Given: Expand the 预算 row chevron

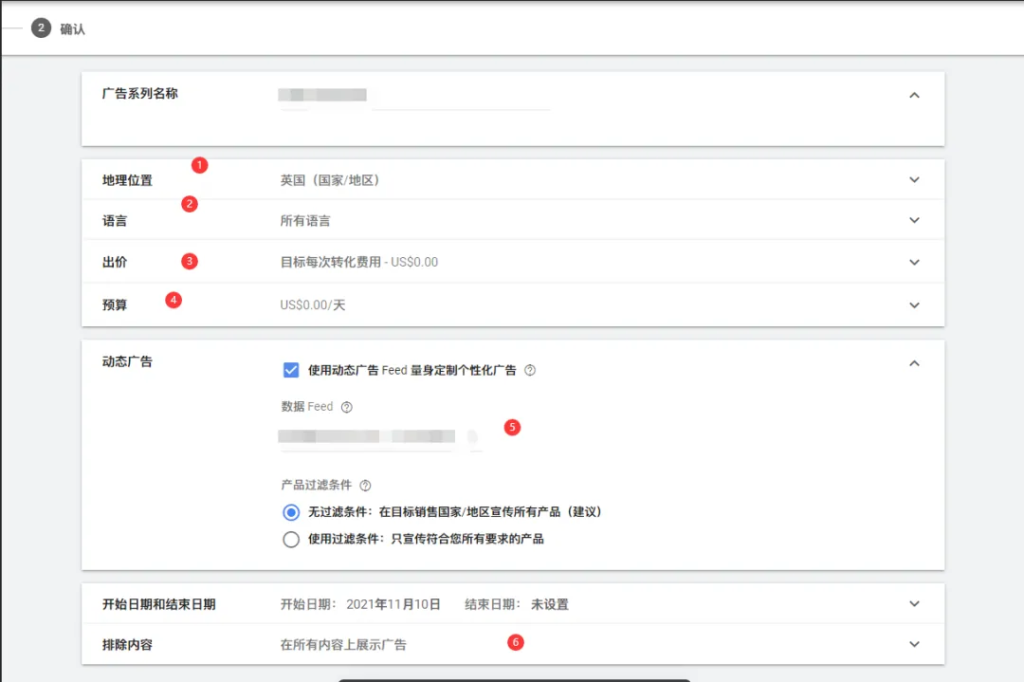Looking at the screenshot, I should pos(914,305).
